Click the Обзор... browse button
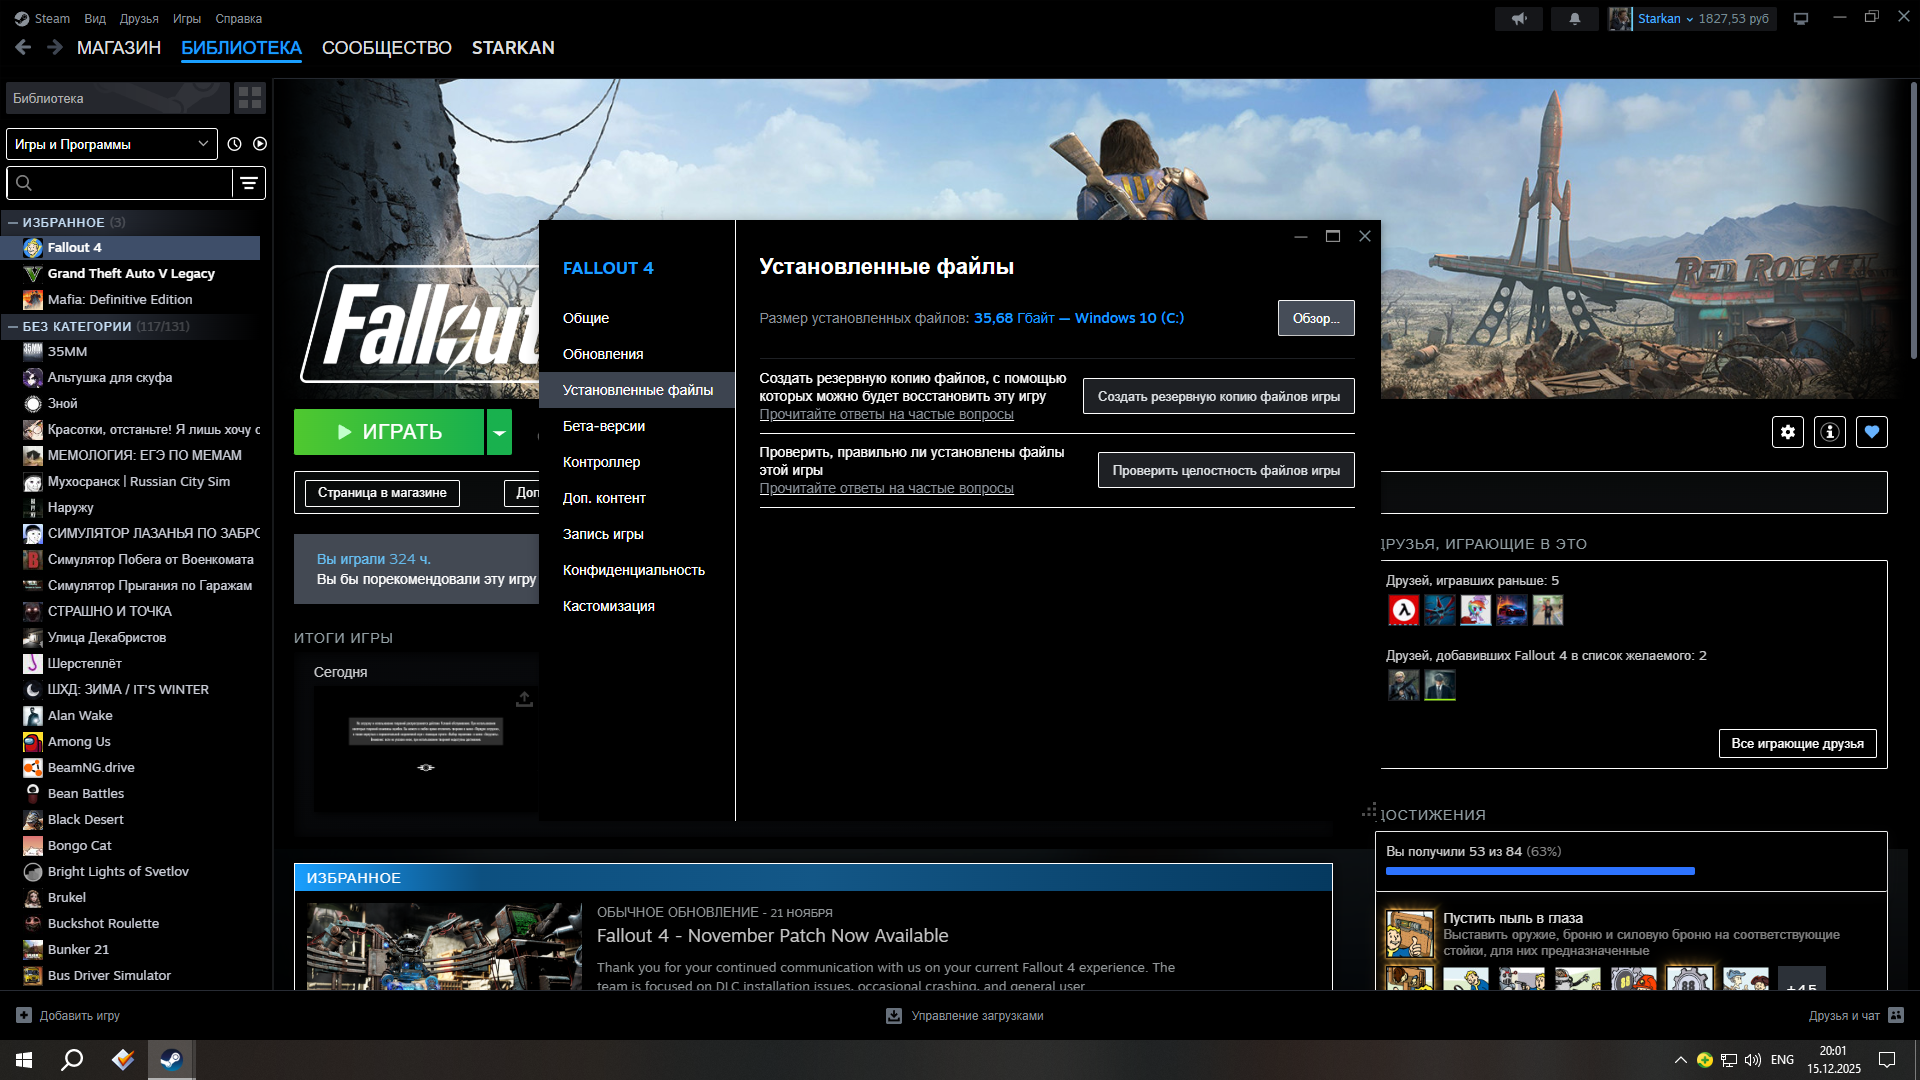 (x=1316, y=318)
